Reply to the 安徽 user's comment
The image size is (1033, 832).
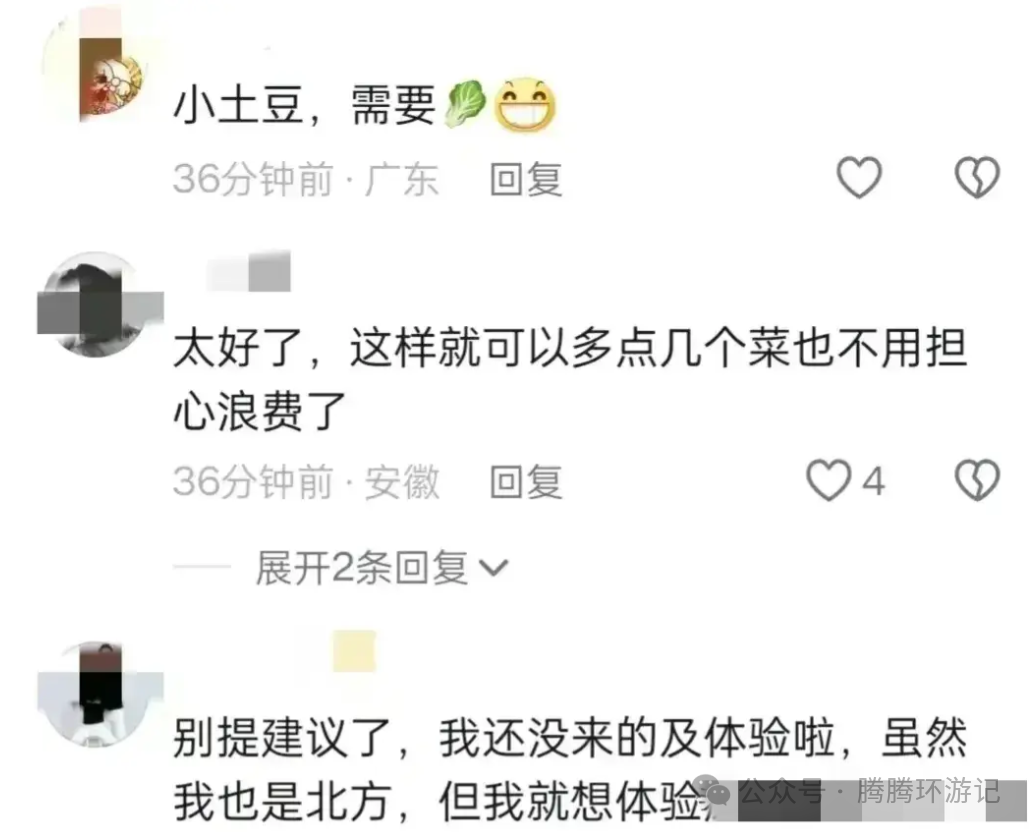pyautogui.click(x=526, y=482)
